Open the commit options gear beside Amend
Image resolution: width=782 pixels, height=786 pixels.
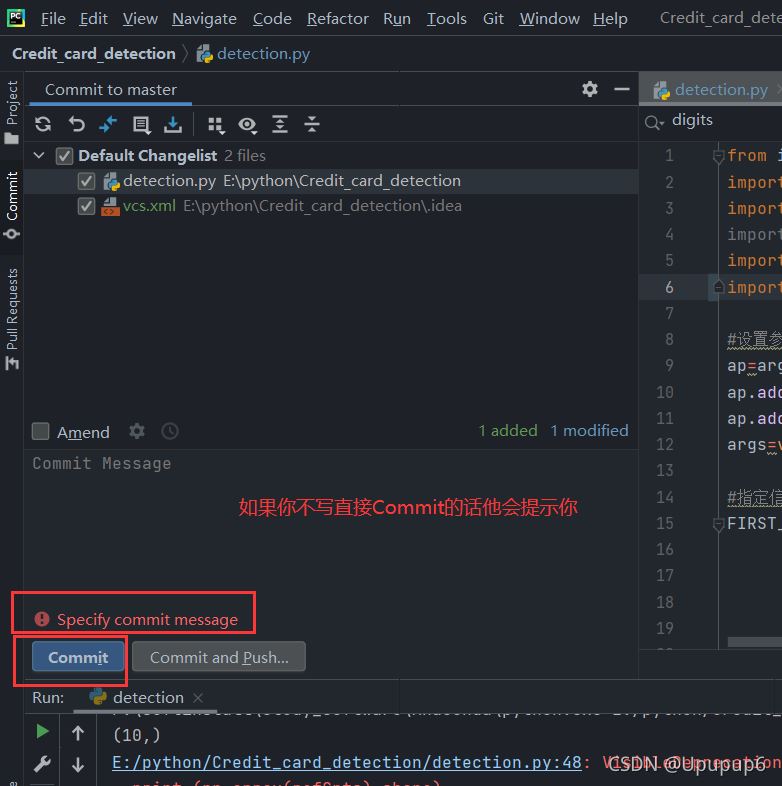(137, 431)
